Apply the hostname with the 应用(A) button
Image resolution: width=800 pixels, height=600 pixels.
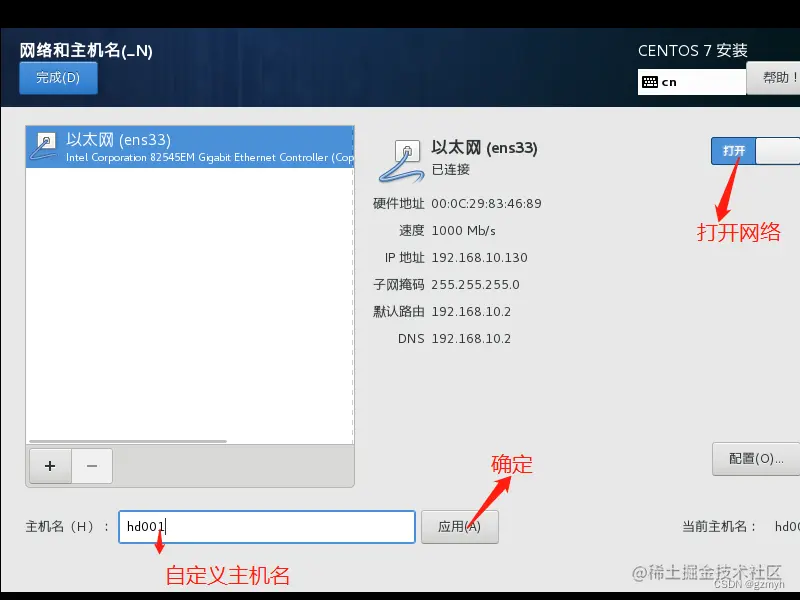point(460,527)
